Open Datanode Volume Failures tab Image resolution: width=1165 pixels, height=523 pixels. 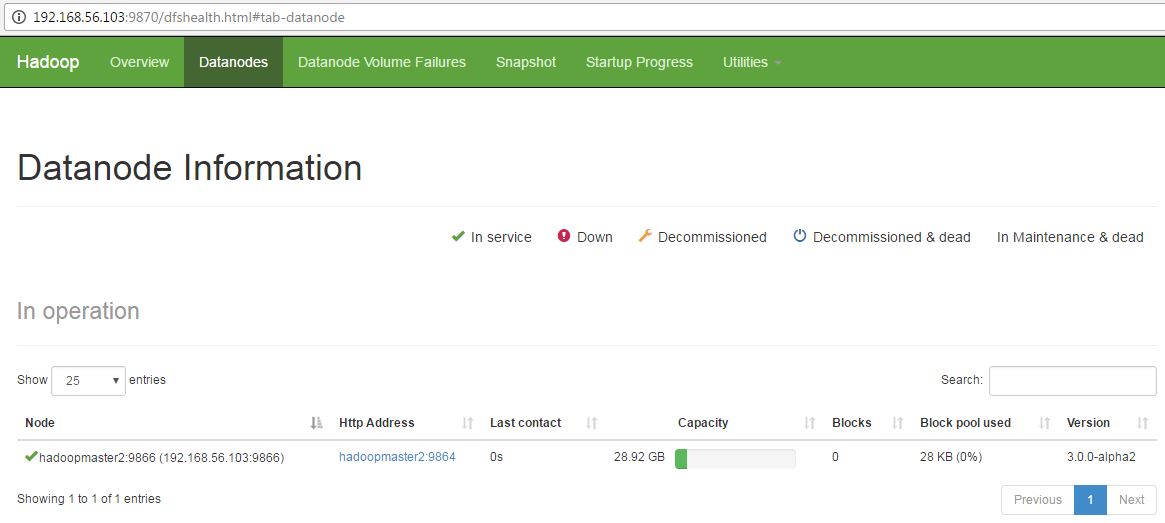coord(382,62)
